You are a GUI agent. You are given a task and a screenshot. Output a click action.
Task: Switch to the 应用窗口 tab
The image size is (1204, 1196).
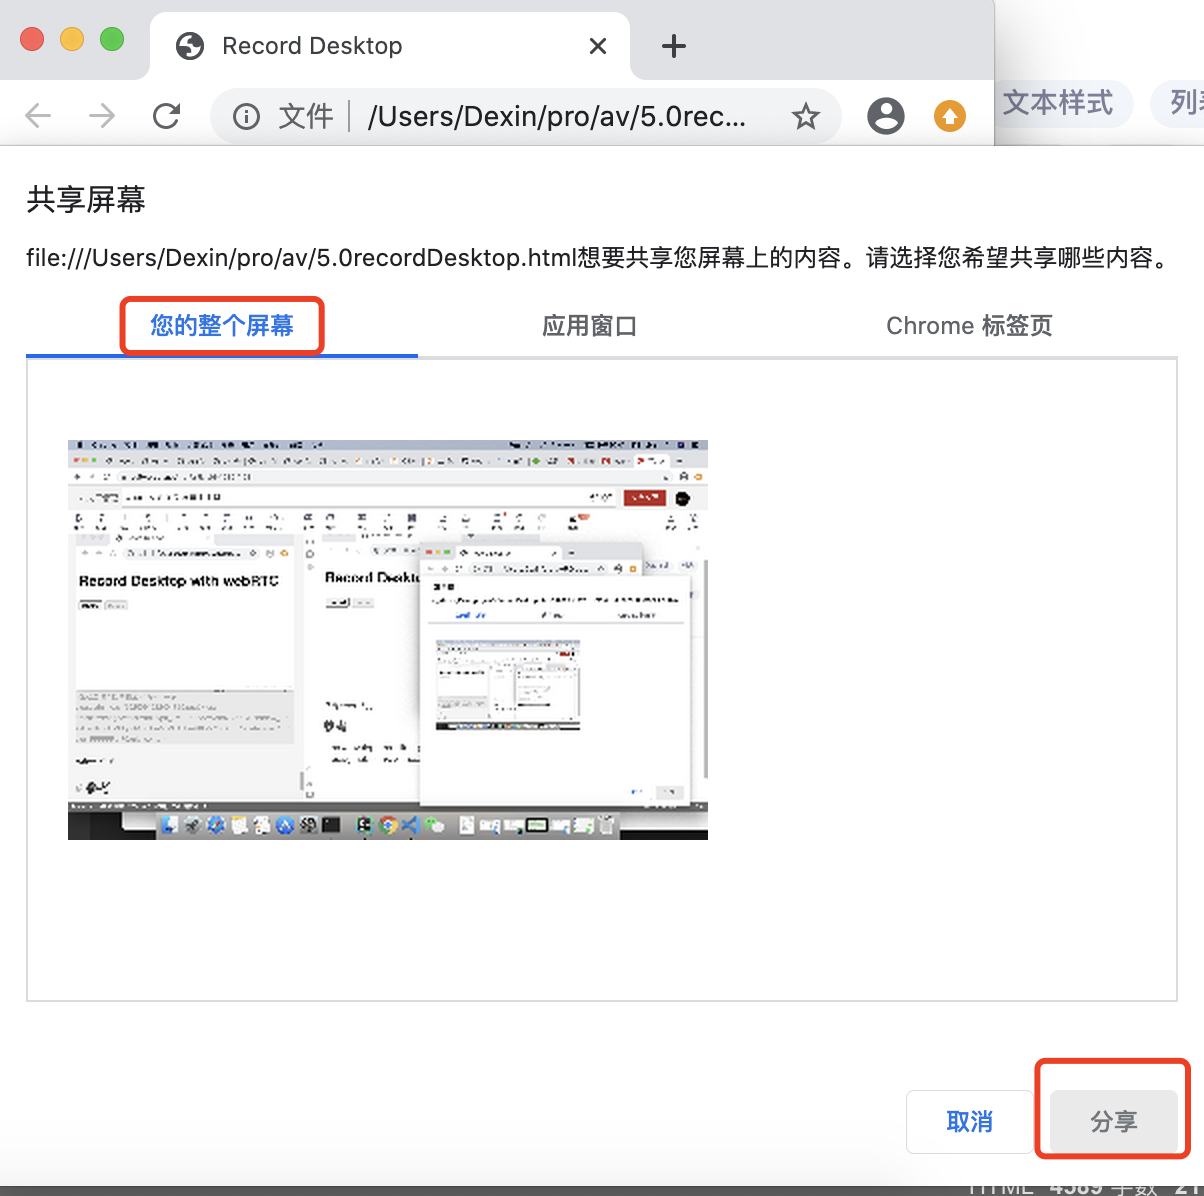point(589,325)
